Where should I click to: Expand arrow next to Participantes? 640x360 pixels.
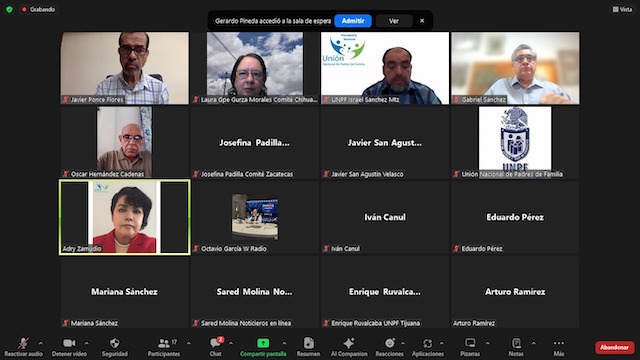click(x=189, y=343)
